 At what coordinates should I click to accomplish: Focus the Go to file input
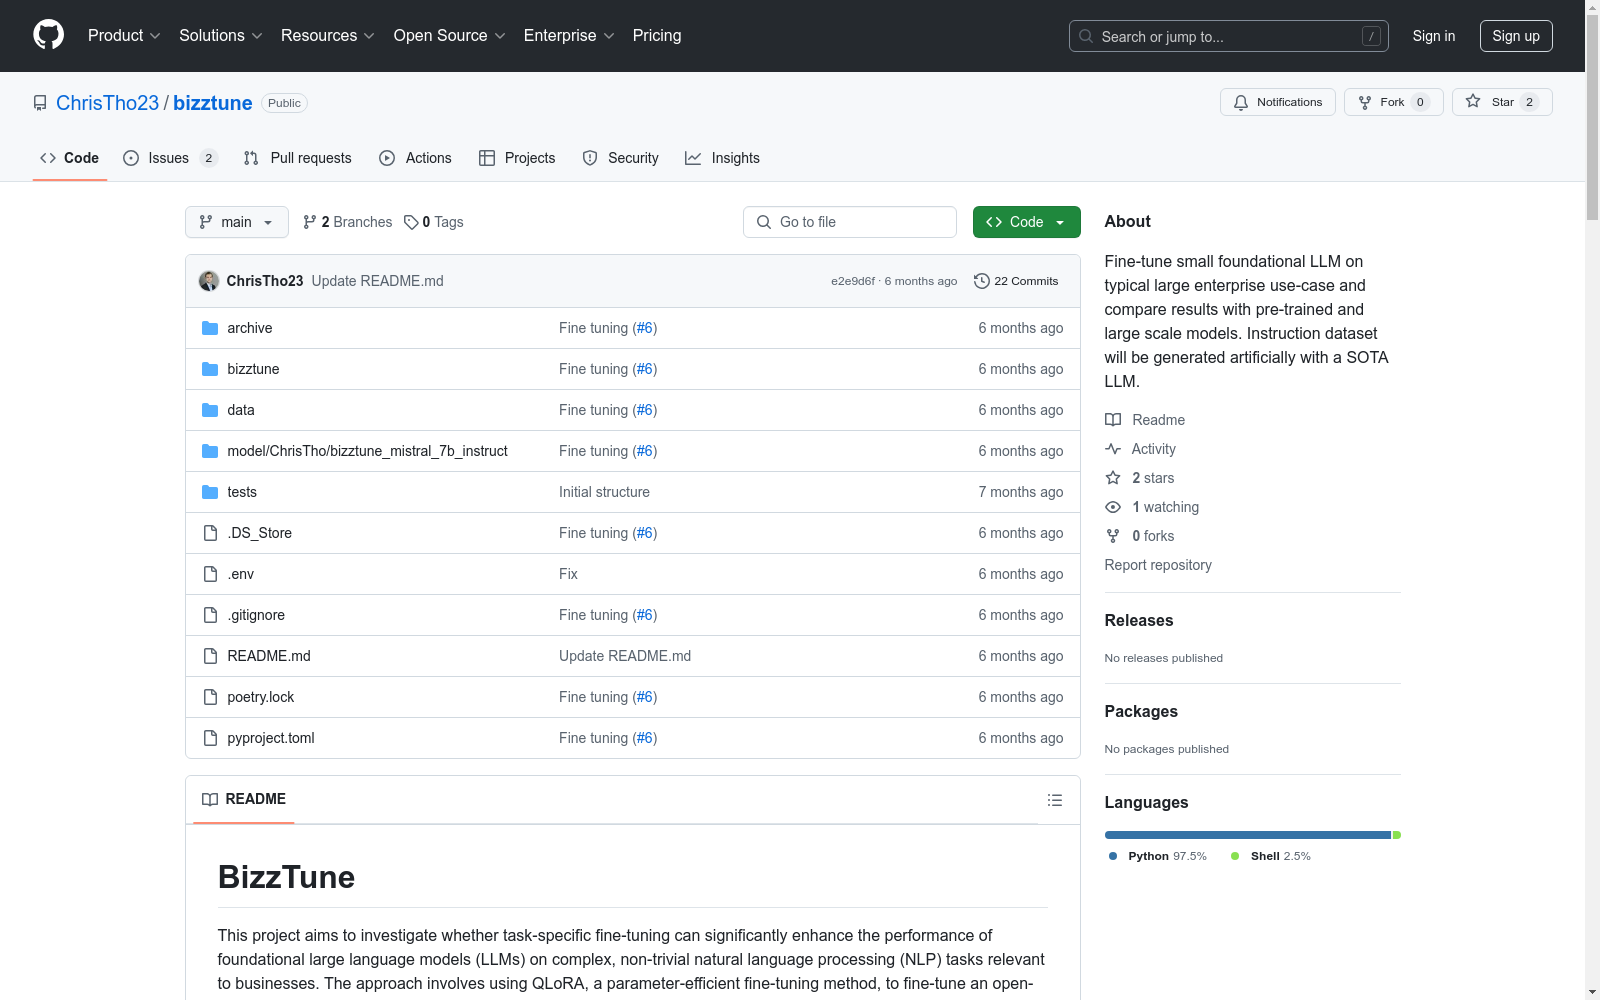(849, 222)
